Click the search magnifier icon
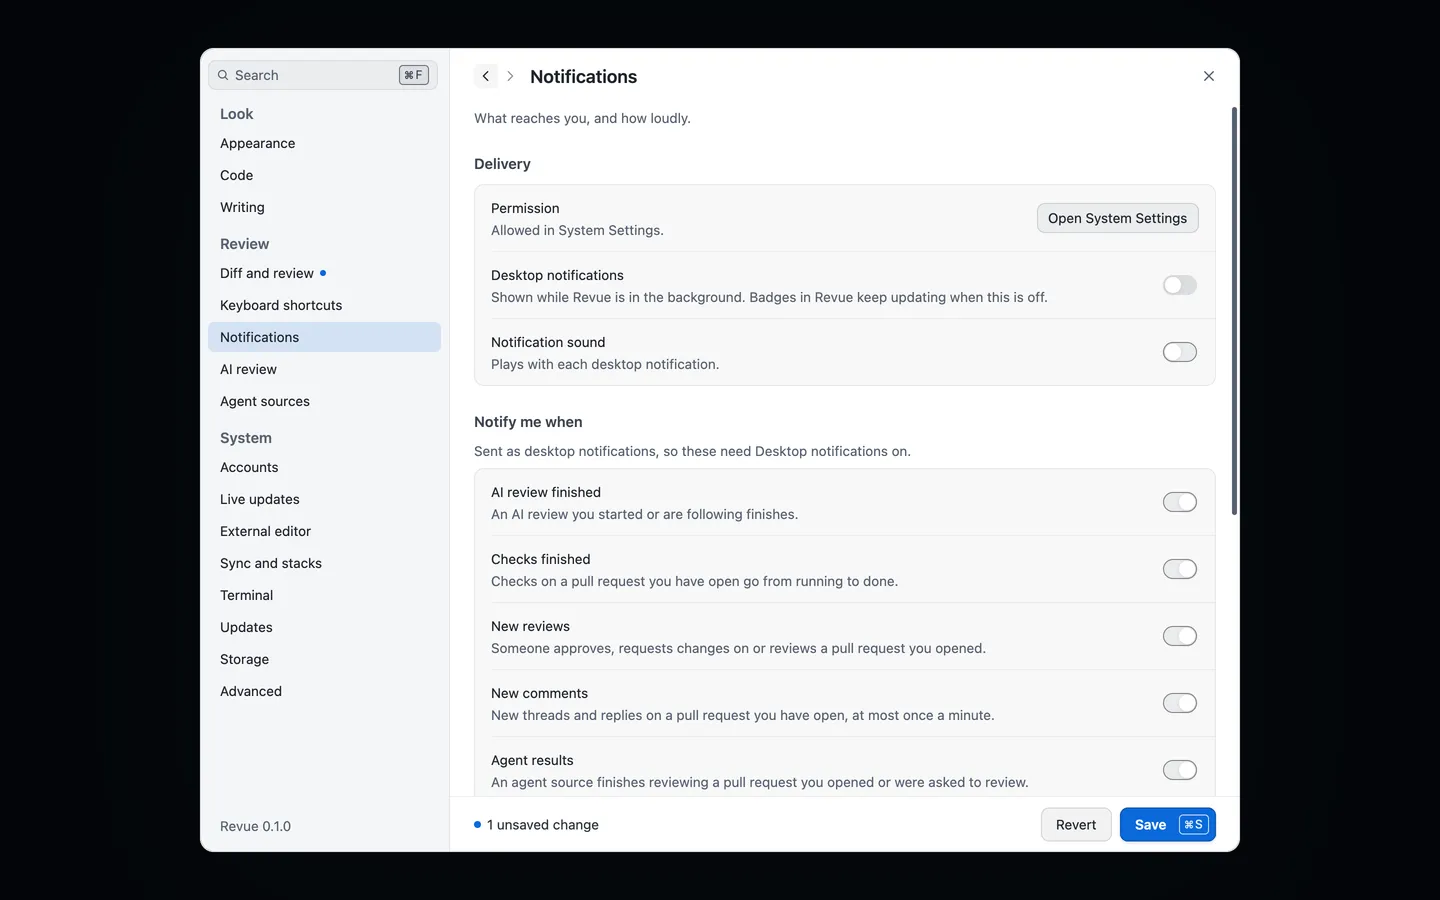The width and height of the screenshot is (1440, 900). point(223,75)
